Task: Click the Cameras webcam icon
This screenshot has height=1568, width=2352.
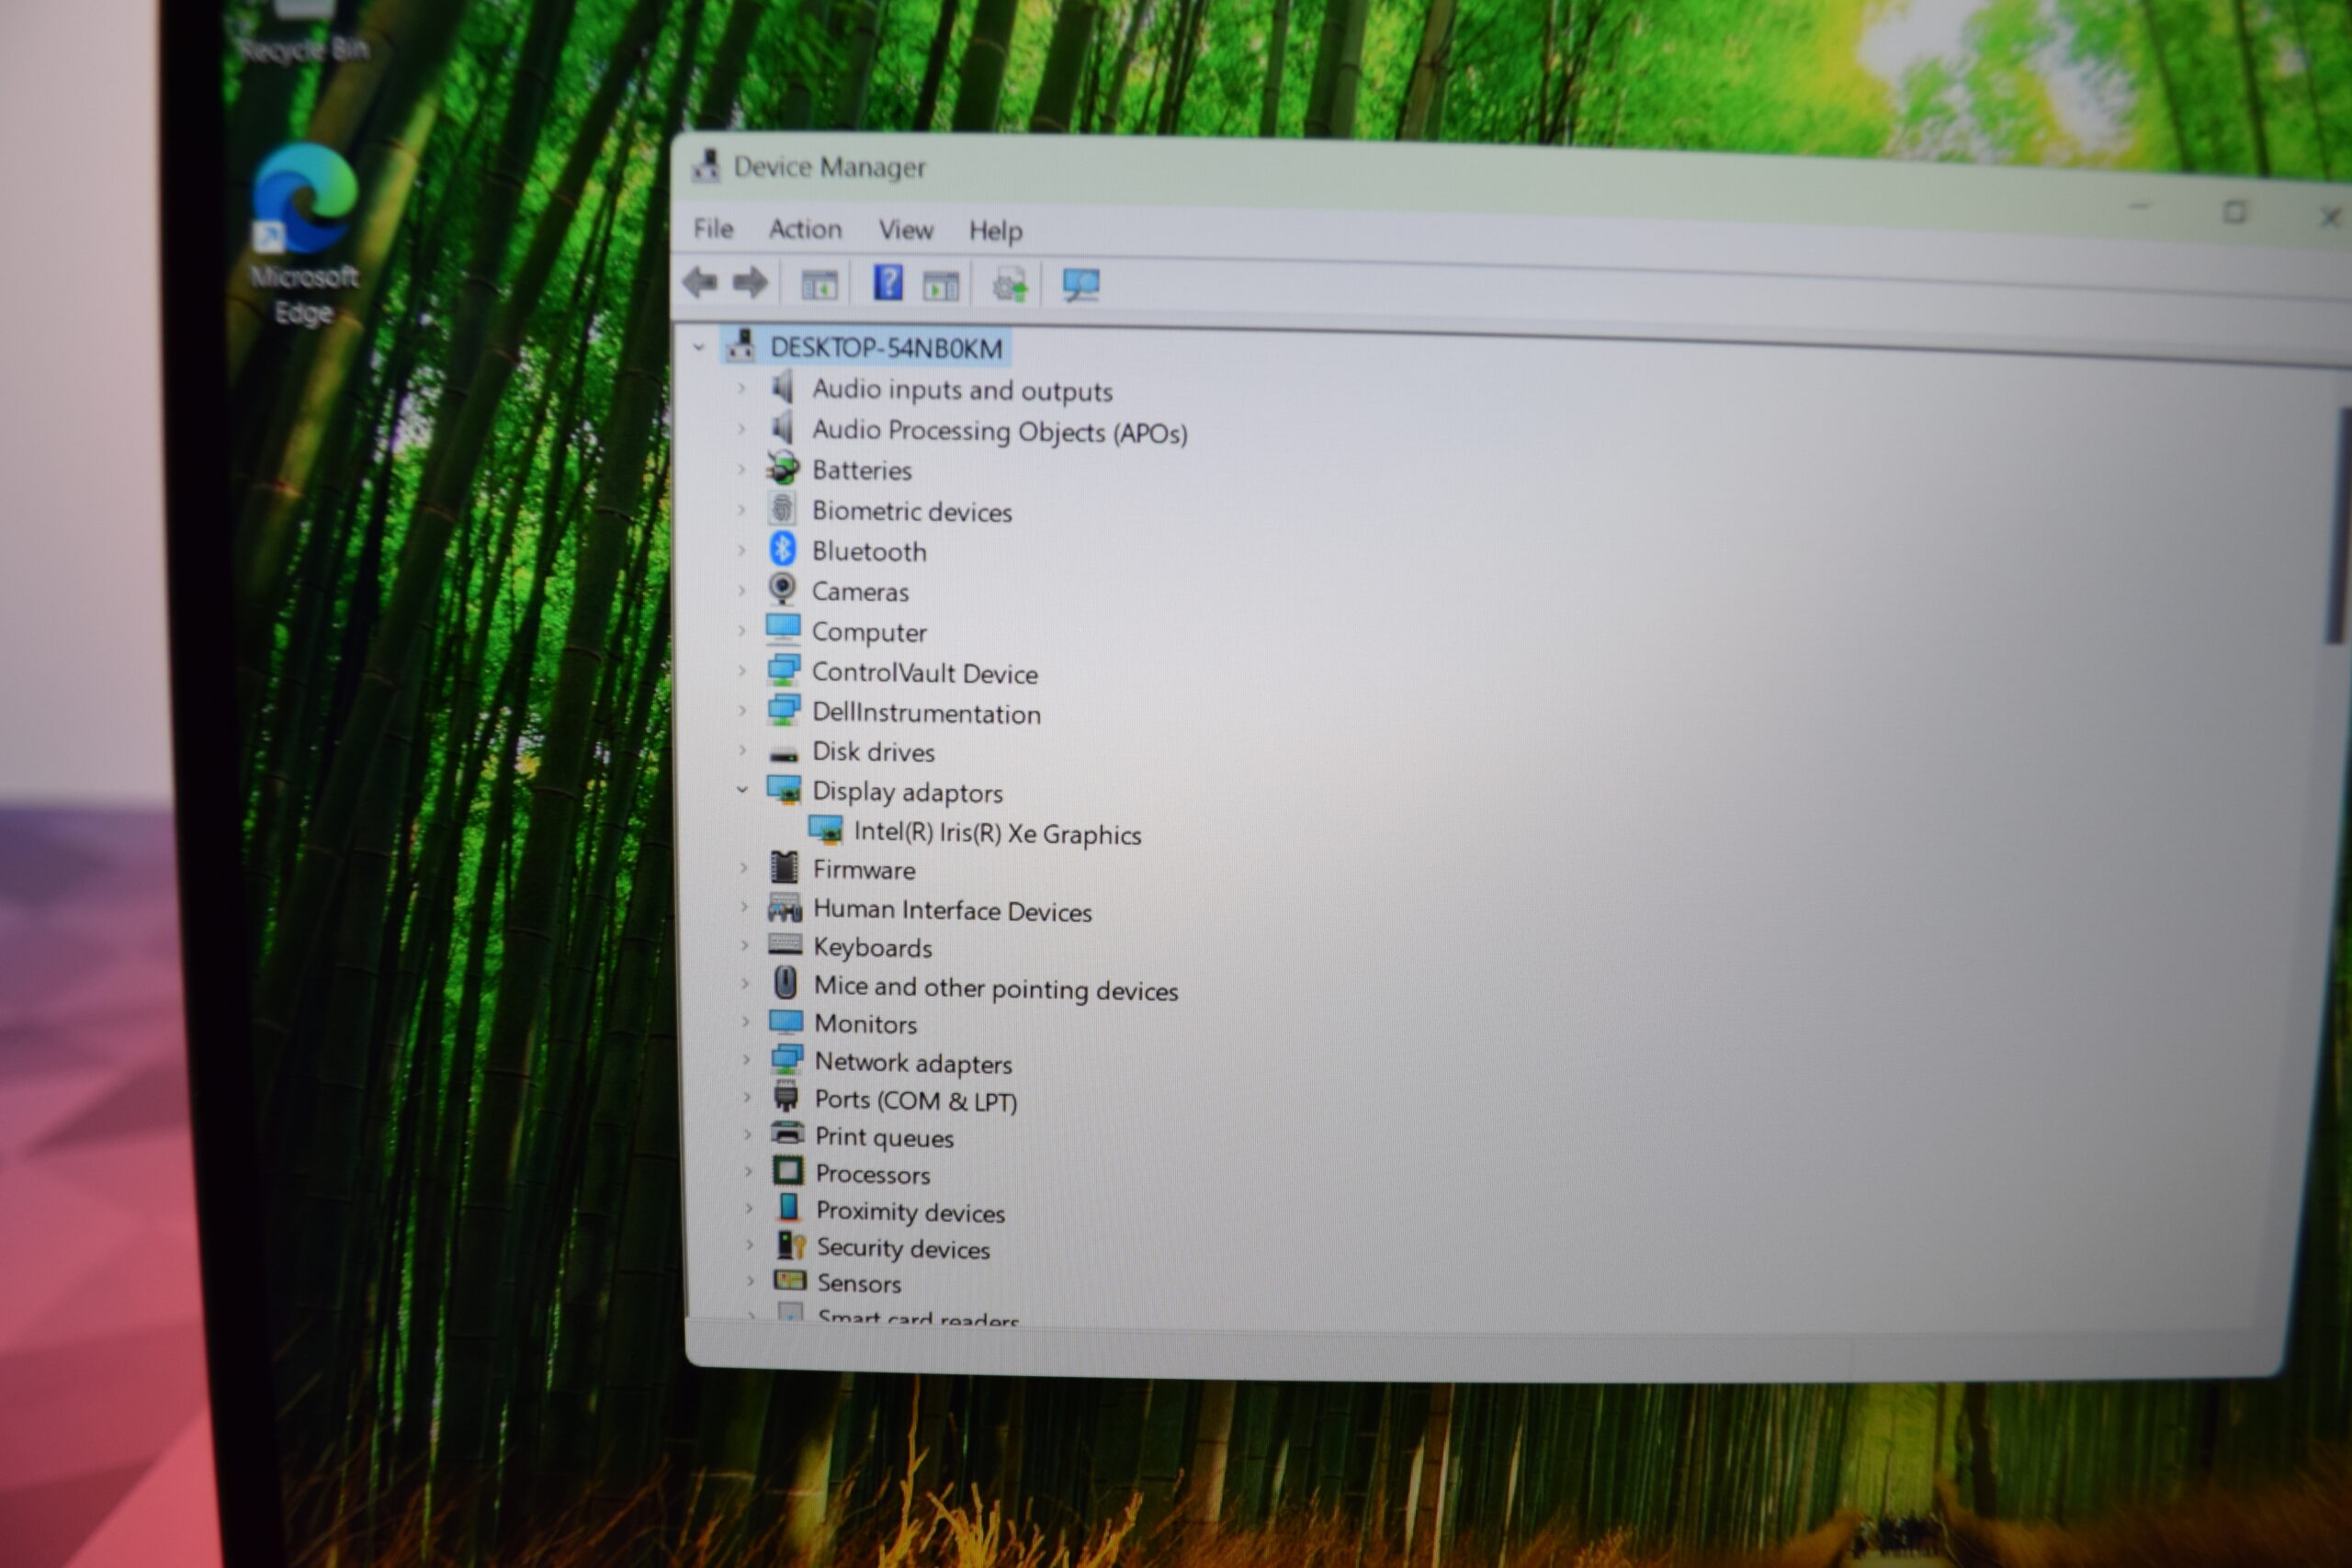Action: [783, 589]
